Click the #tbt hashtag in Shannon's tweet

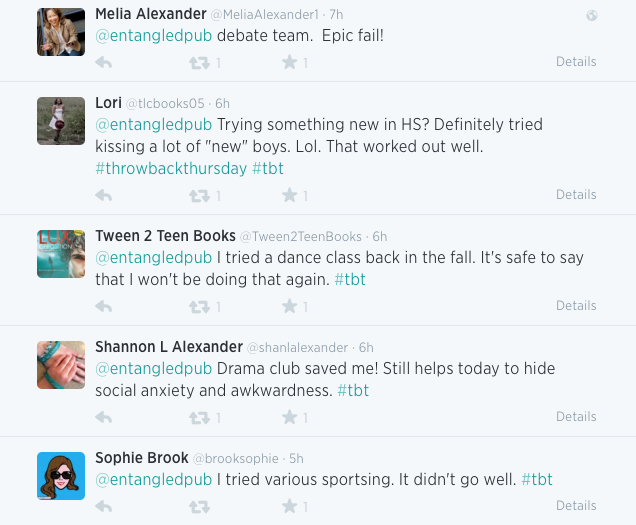[x=353, y=391]
